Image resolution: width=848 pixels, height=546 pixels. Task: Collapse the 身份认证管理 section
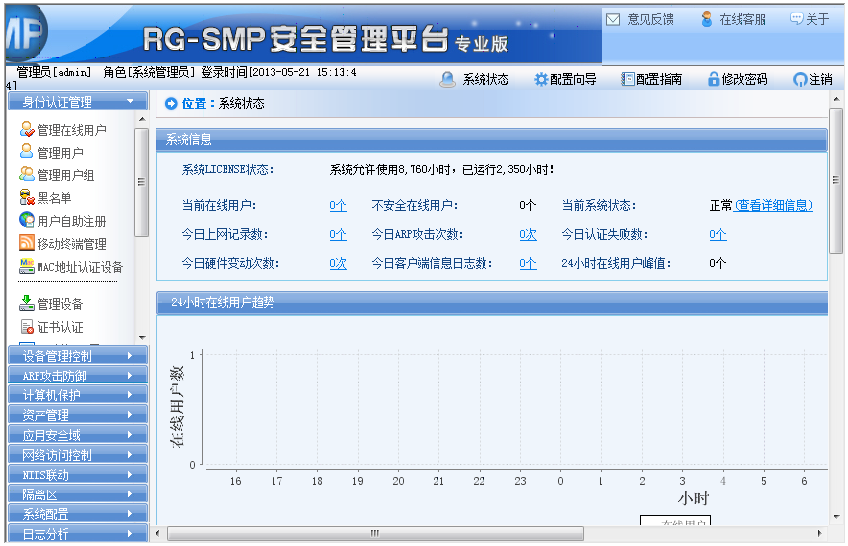tap(78, 102)
